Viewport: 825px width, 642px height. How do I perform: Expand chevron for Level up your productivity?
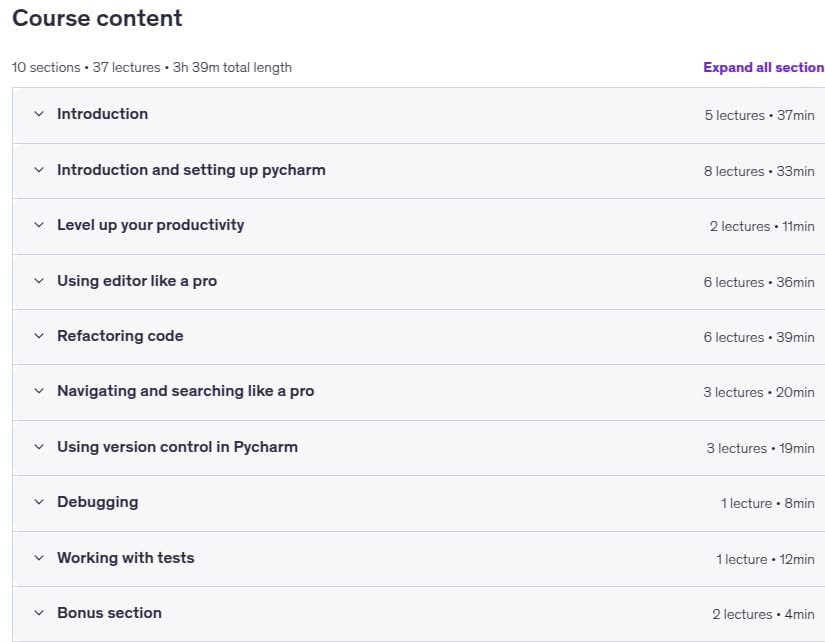point(39,225)
